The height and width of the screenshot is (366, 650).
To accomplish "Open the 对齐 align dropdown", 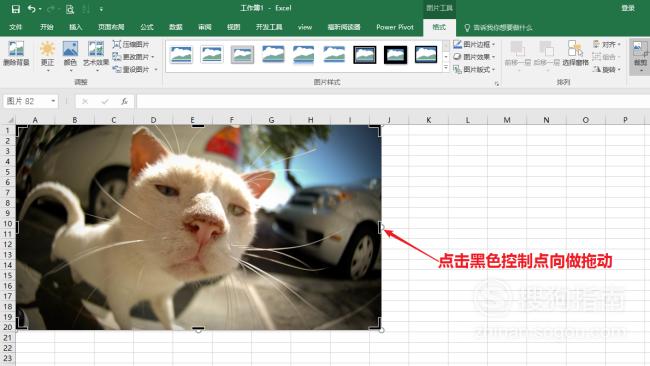I will (607, 44).
